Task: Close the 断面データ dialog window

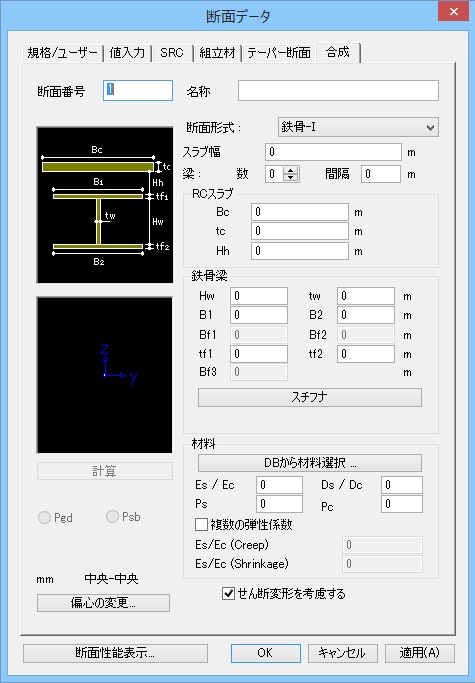Action: (x=454, y=12)
